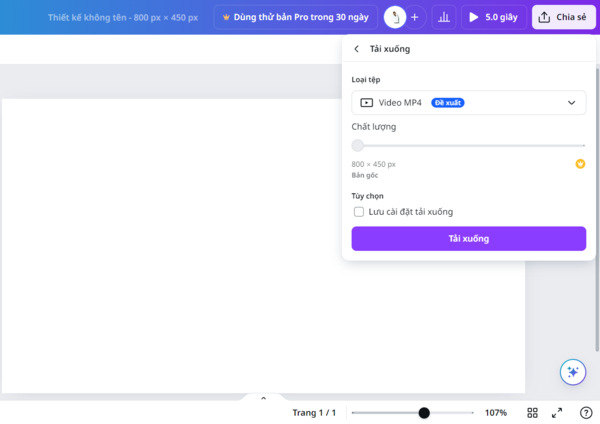The width and height of the screenshot is (600, 424).
Task: Open the grid view pages icon
Action: pyautogui.click(x=532, y=413)
